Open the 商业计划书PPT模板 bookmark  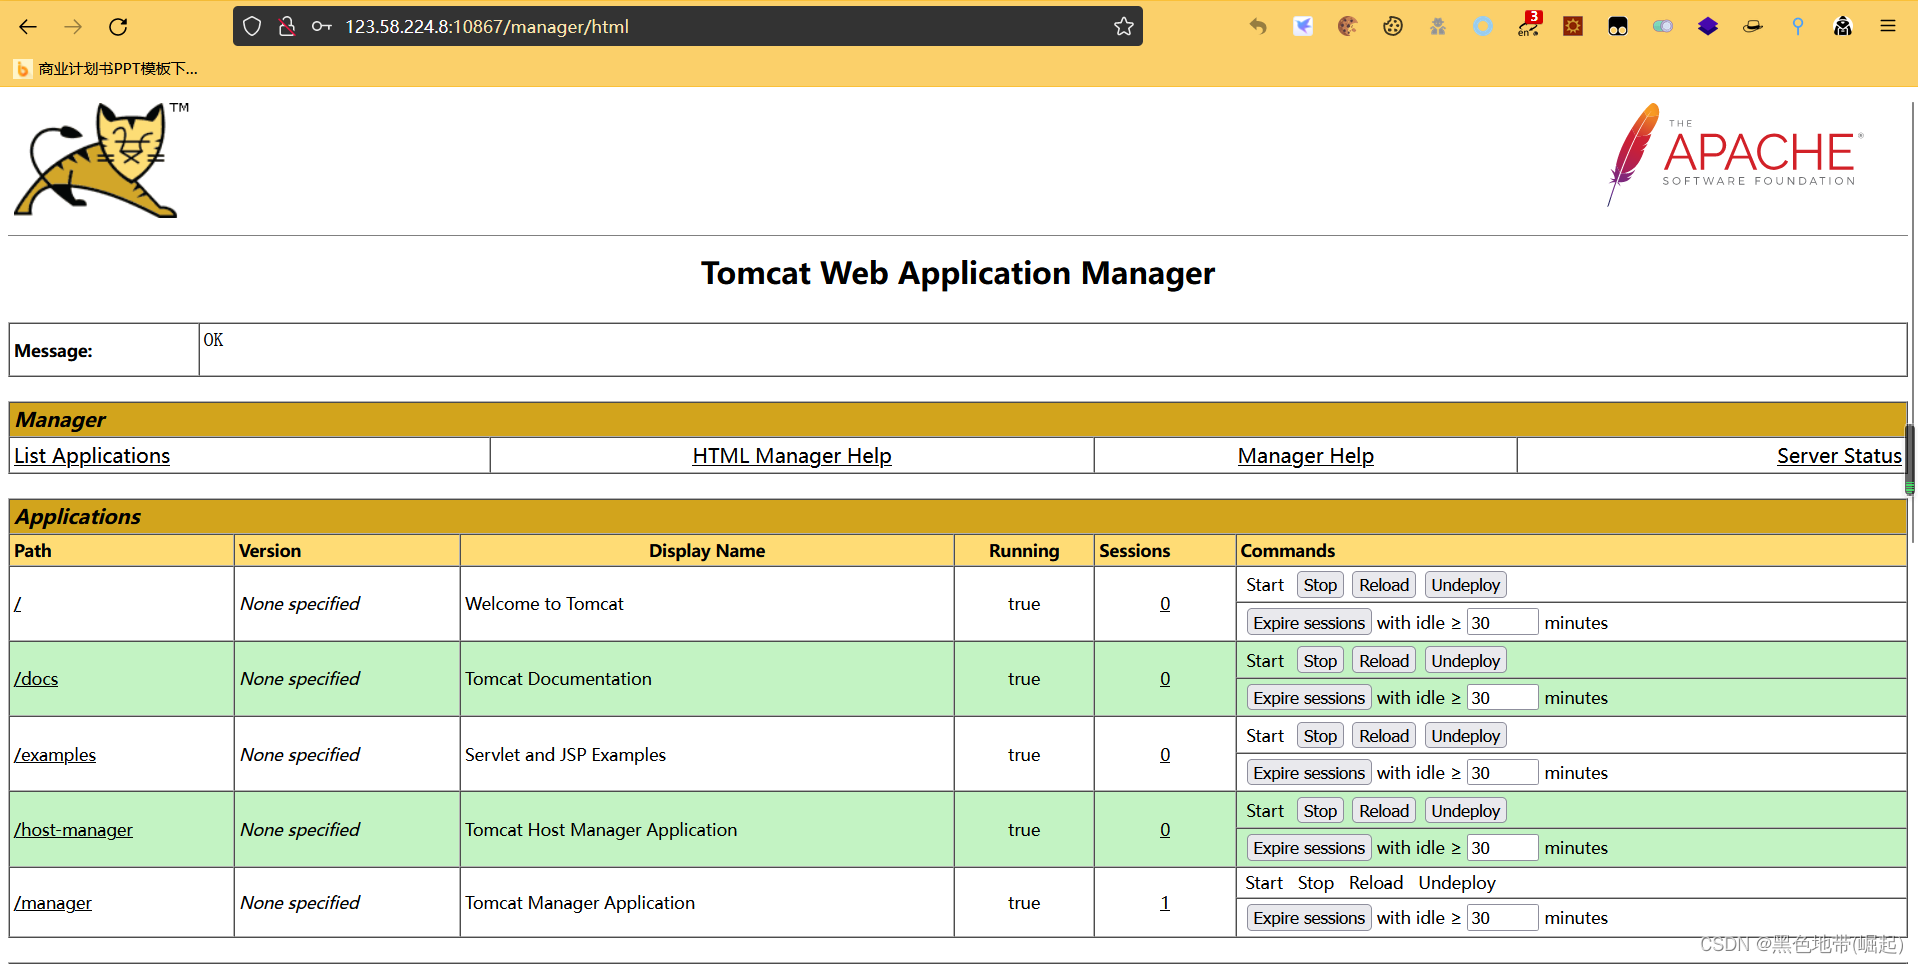click(108, 68)
